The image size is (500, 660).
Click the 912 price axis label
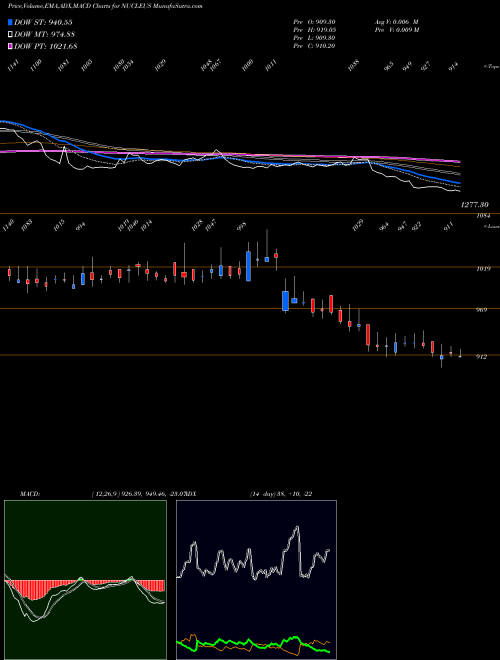click(481, 357)
